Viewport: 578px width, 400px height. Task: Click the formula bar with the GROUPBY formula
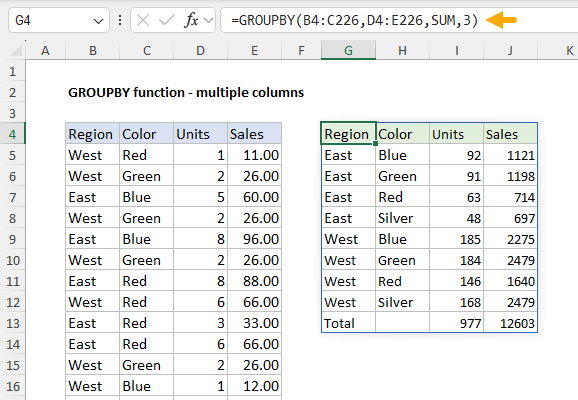coord(399,20)
